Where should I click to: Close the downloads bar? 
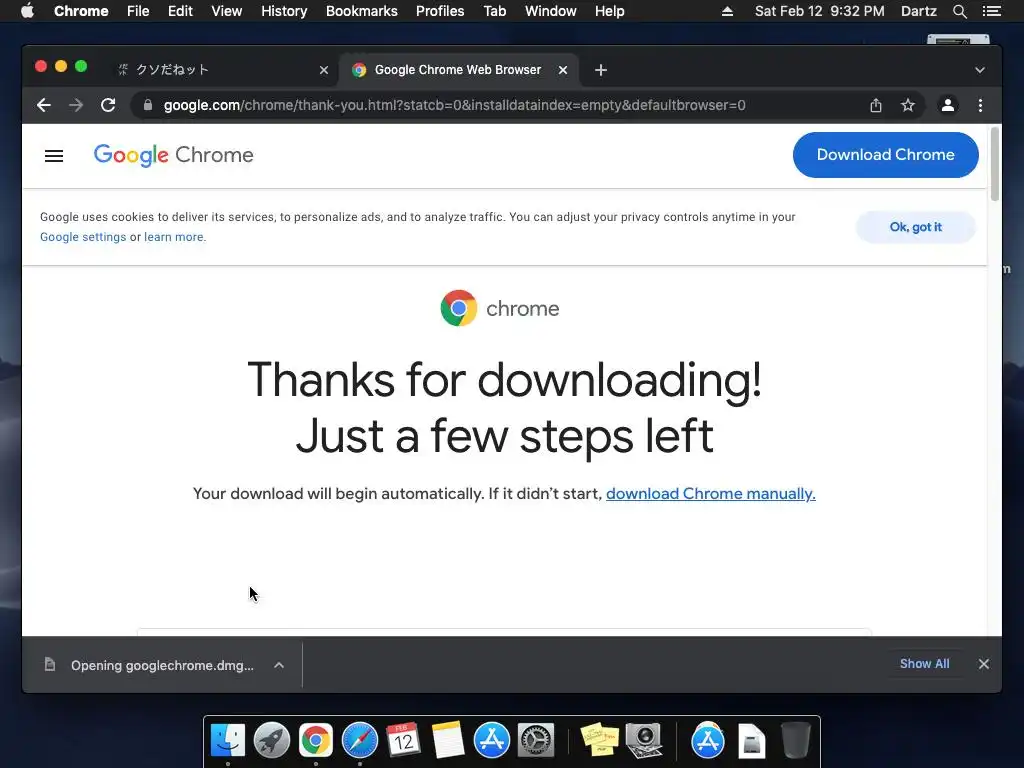[984, 664]
